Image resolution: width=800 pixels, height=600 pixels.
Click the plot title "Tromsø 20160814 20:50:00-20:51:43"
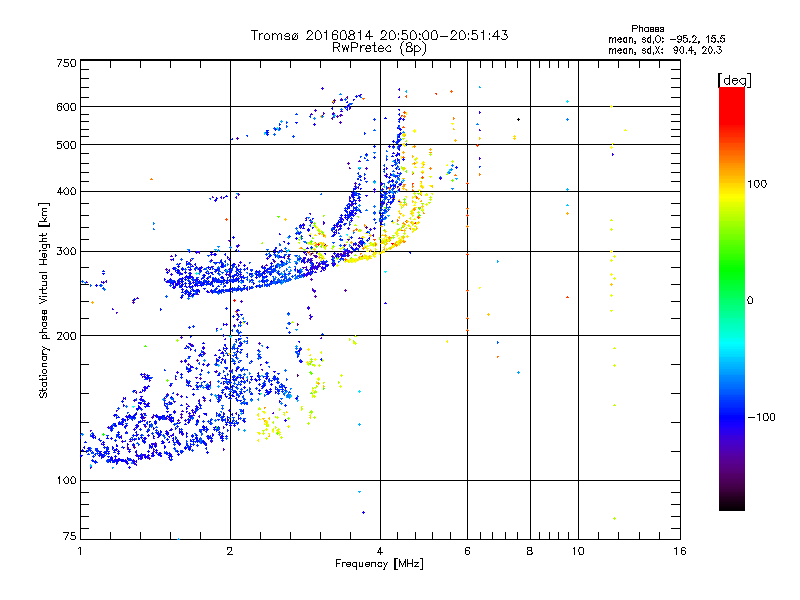pos(379,35)
